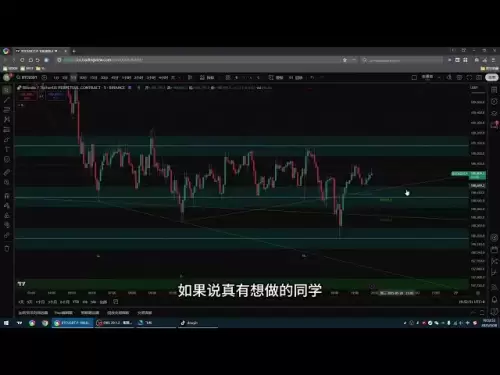Toggle hide all drawings eye icon

click(x=7, y=225)
